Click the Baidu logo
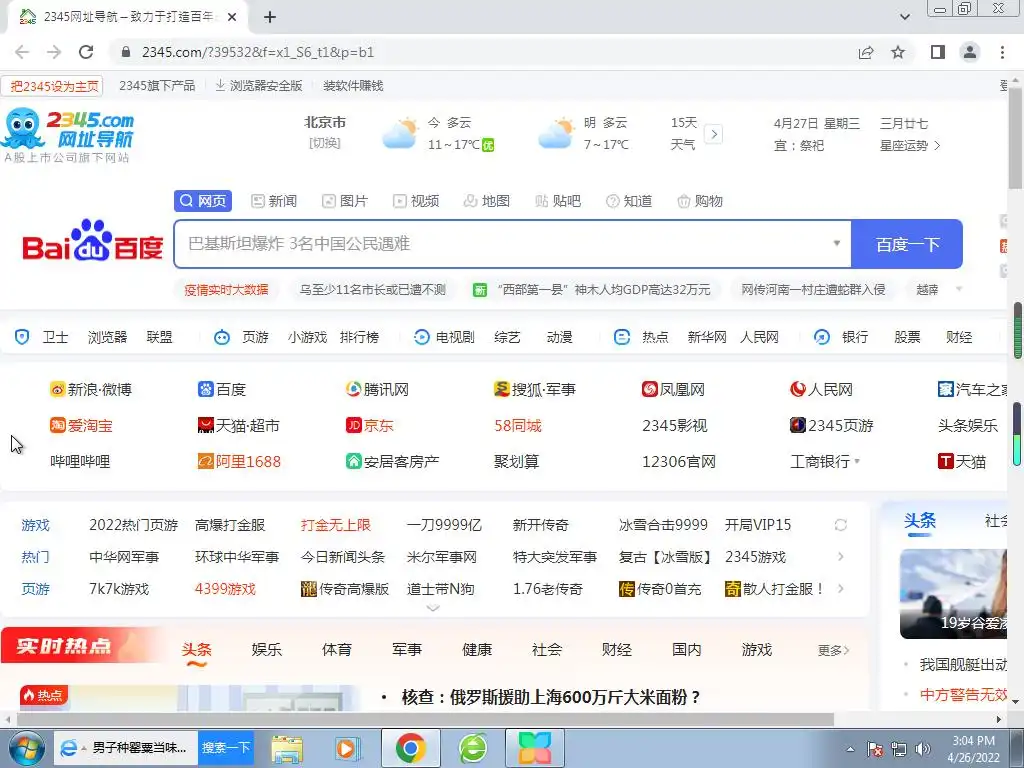Viewport: 1024px width, 768px height. coord(93,242)
